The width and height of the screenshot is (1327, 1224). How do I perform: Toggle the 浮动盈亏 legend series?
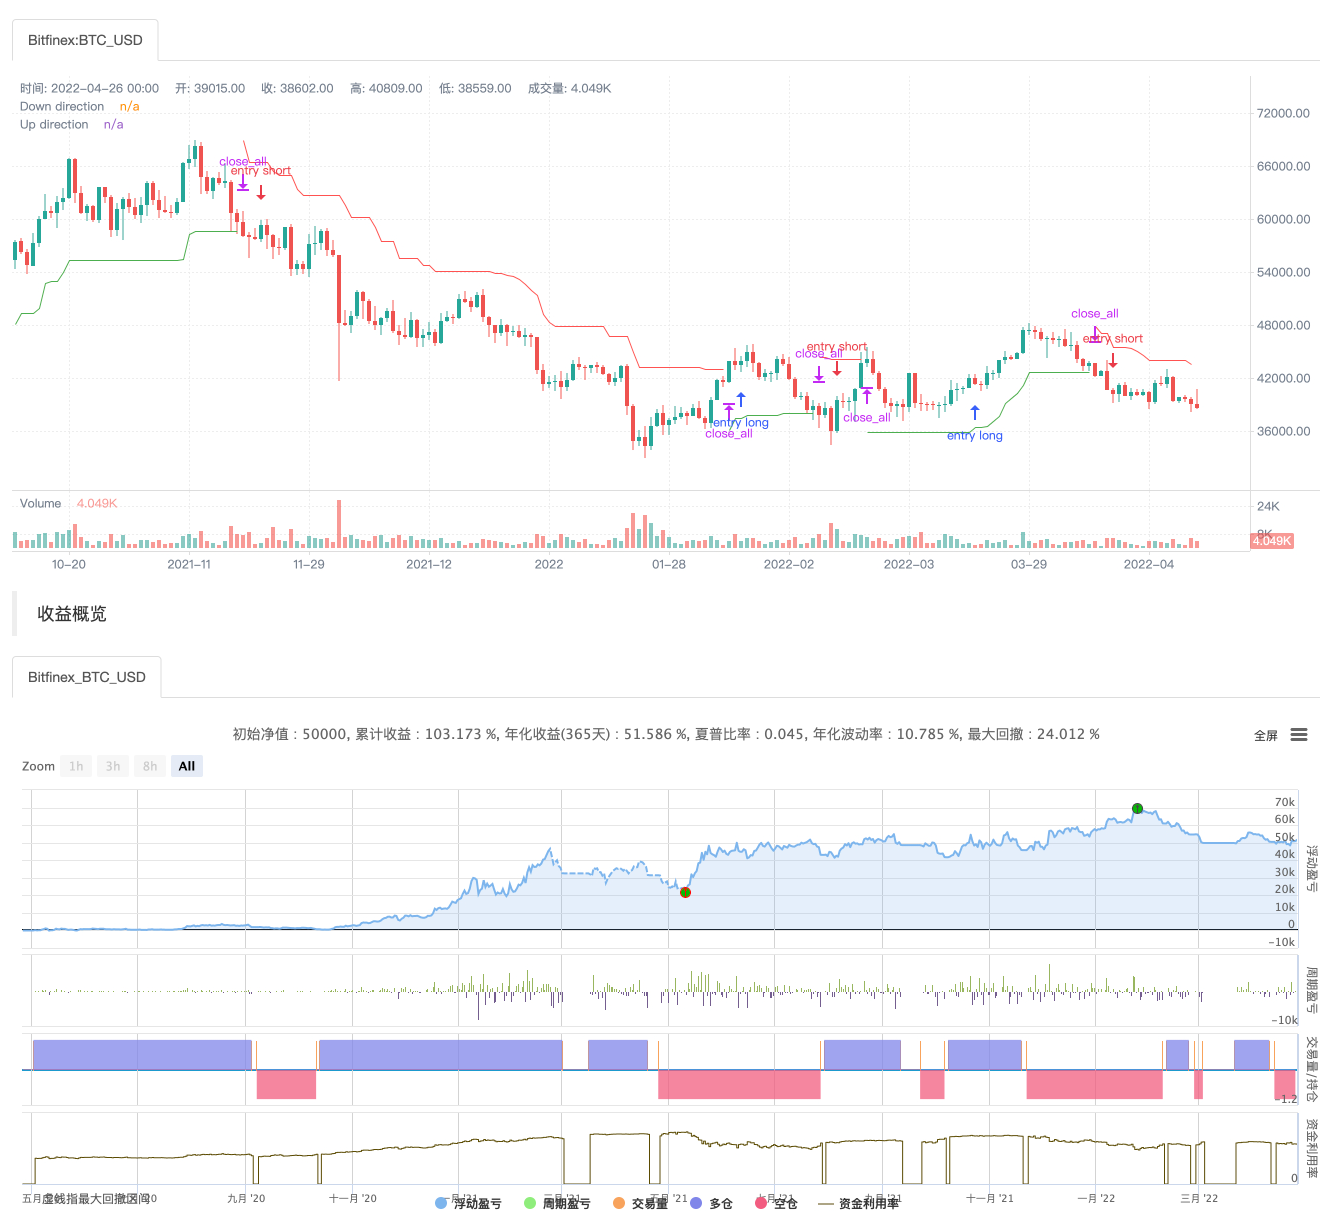point(468,1203)
